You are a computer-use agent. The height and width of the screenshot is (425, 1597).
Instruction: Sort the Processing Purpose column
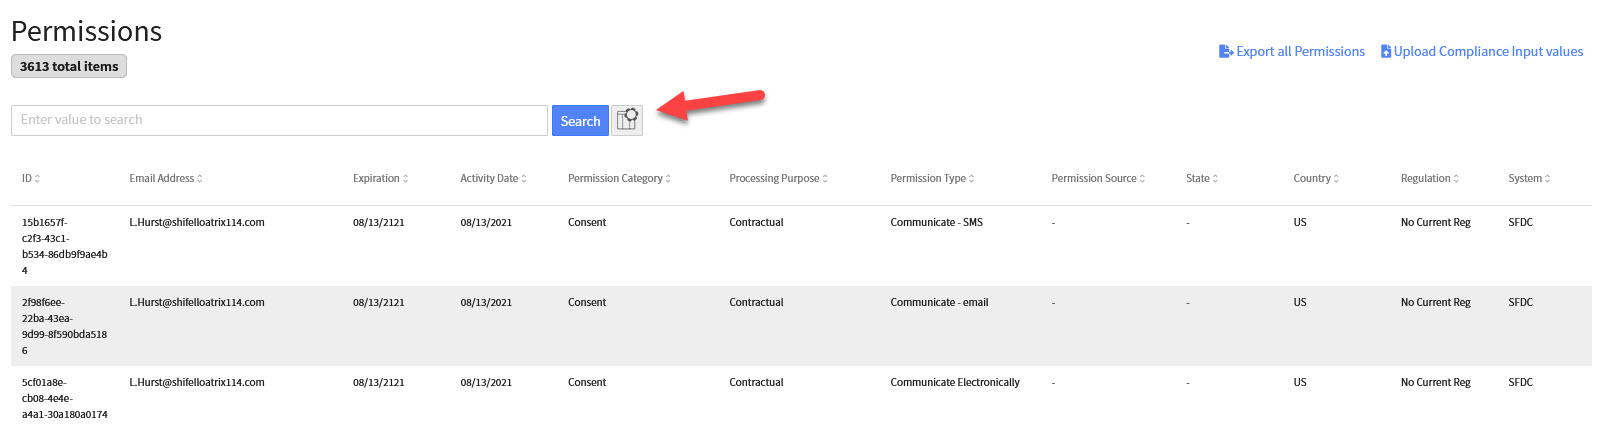pyautogui.click(x=778, y=179)
